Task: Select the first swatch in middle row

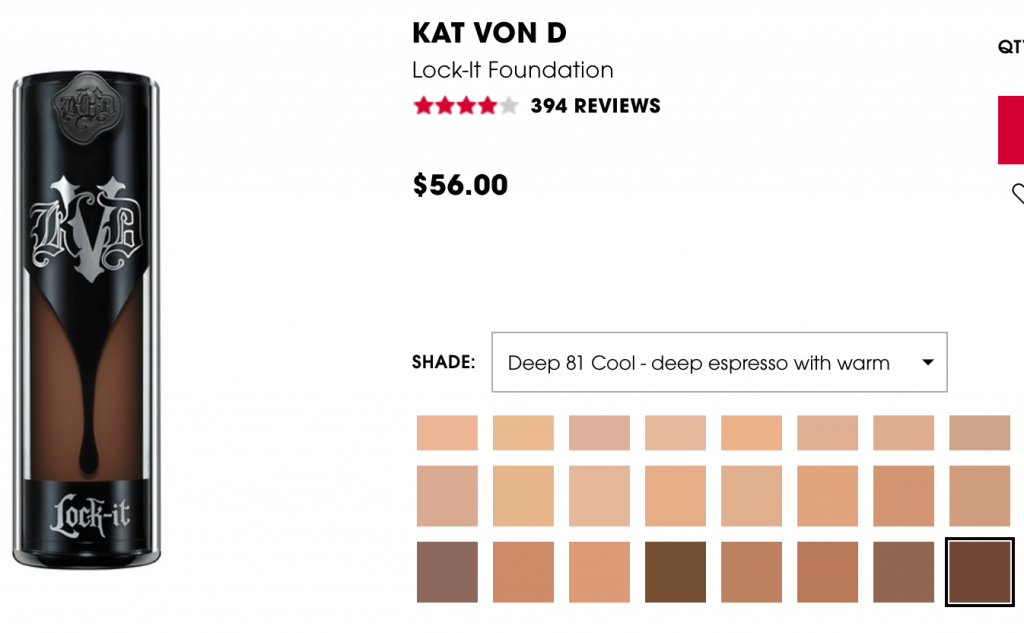Action: coord(447,496)
